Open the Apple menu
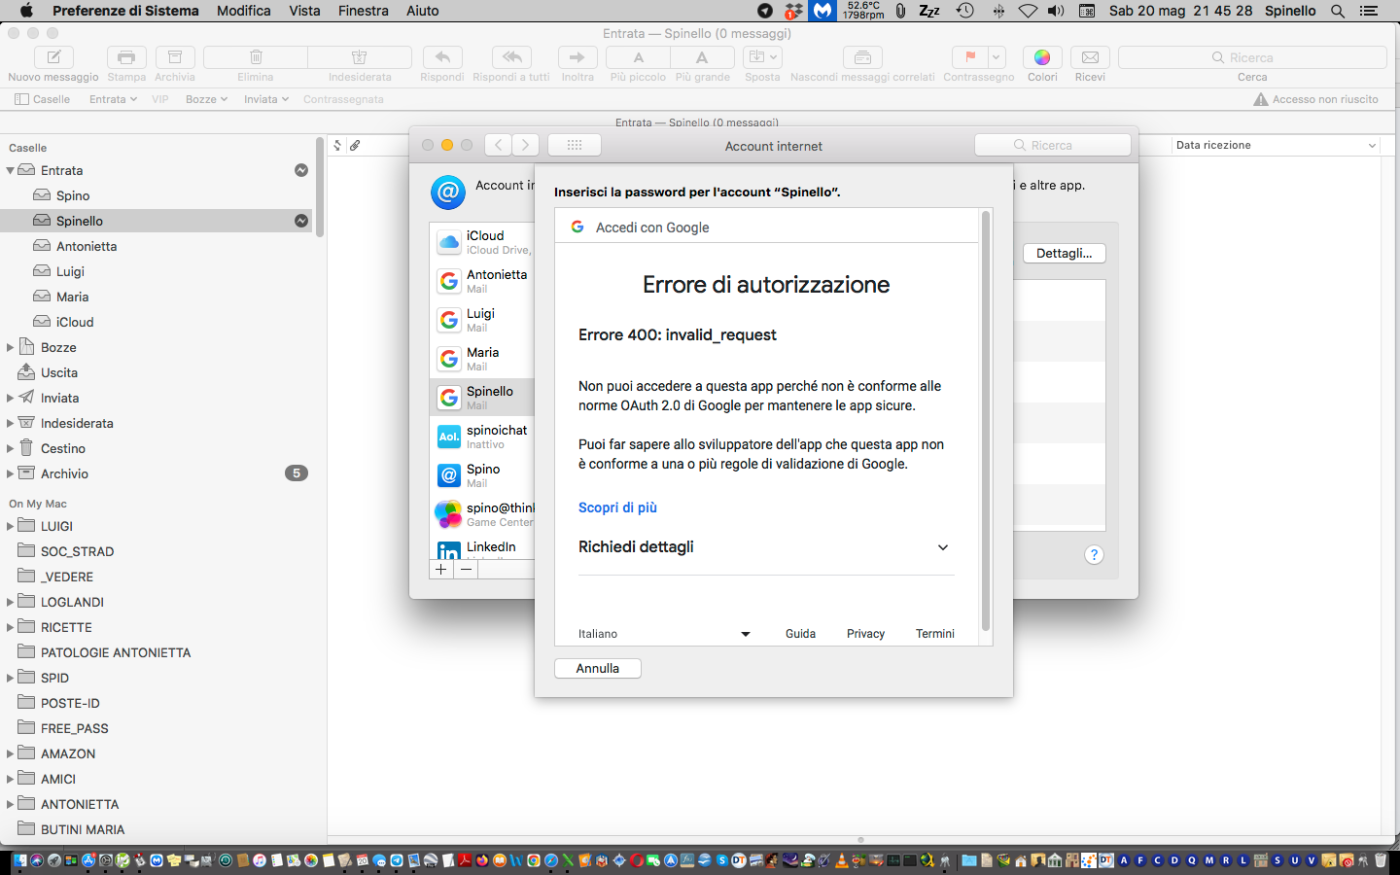The height and width of the screenshot is (875, 1400). [x=26, y=11]
